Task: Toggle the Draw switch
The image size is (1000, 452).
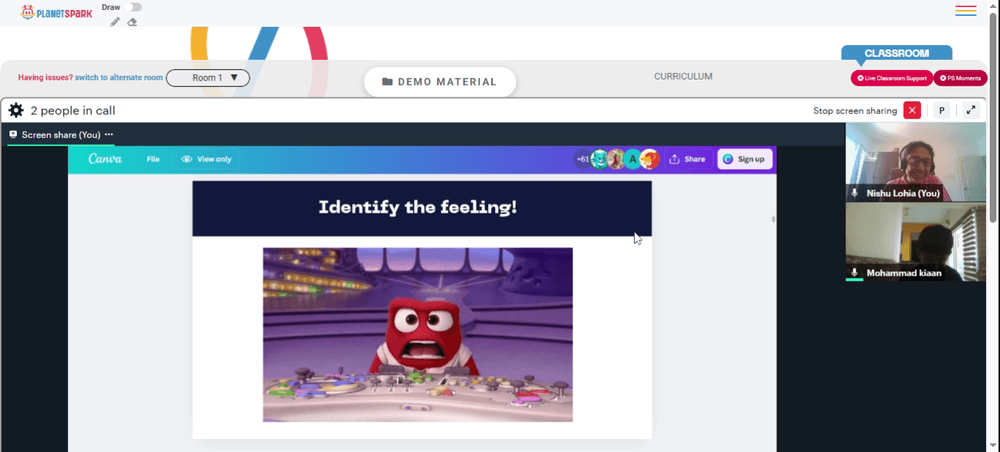Action: point(133,7)
